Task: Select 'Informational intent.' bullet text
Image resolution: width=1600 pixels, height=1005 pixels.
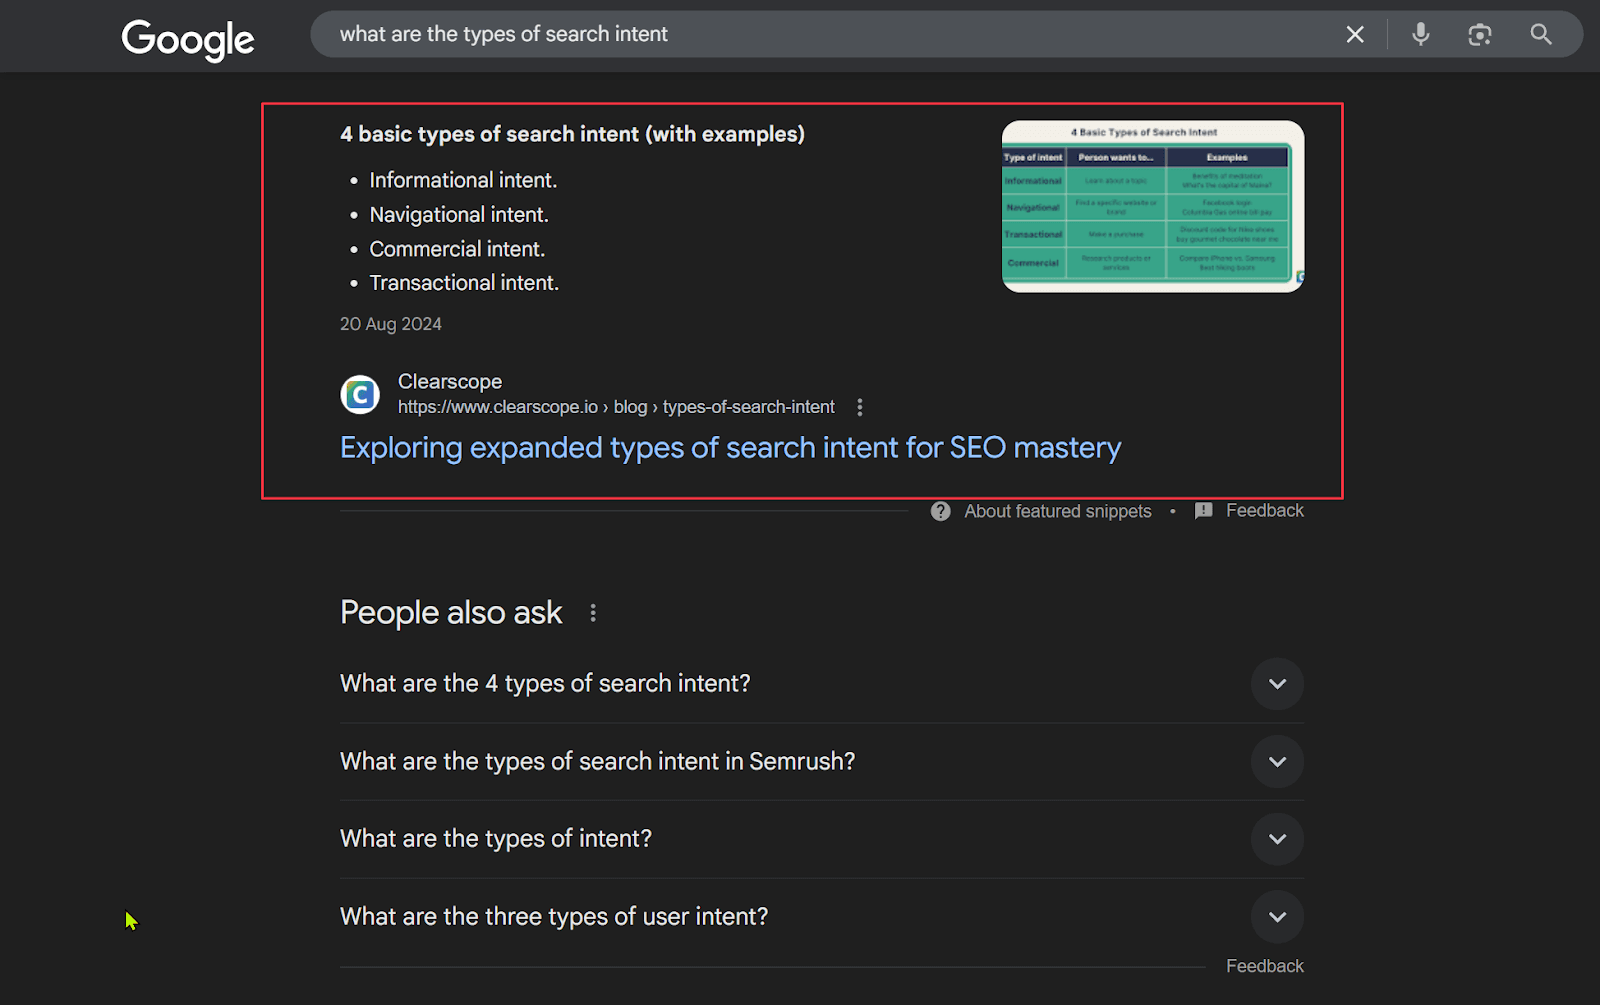Action: click(x=463, y=180)
